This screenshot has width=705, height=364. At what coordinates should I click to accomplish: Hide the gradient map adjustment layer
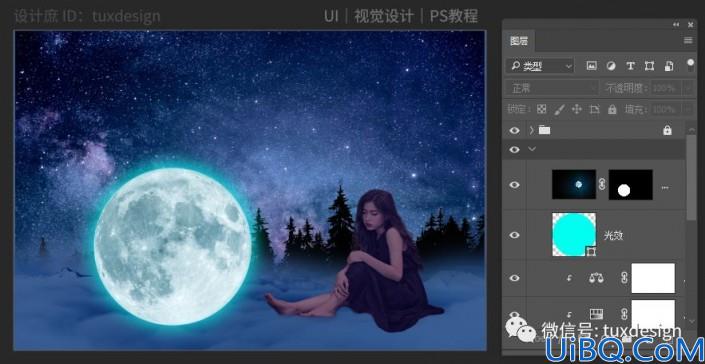(x=514, y=314)
